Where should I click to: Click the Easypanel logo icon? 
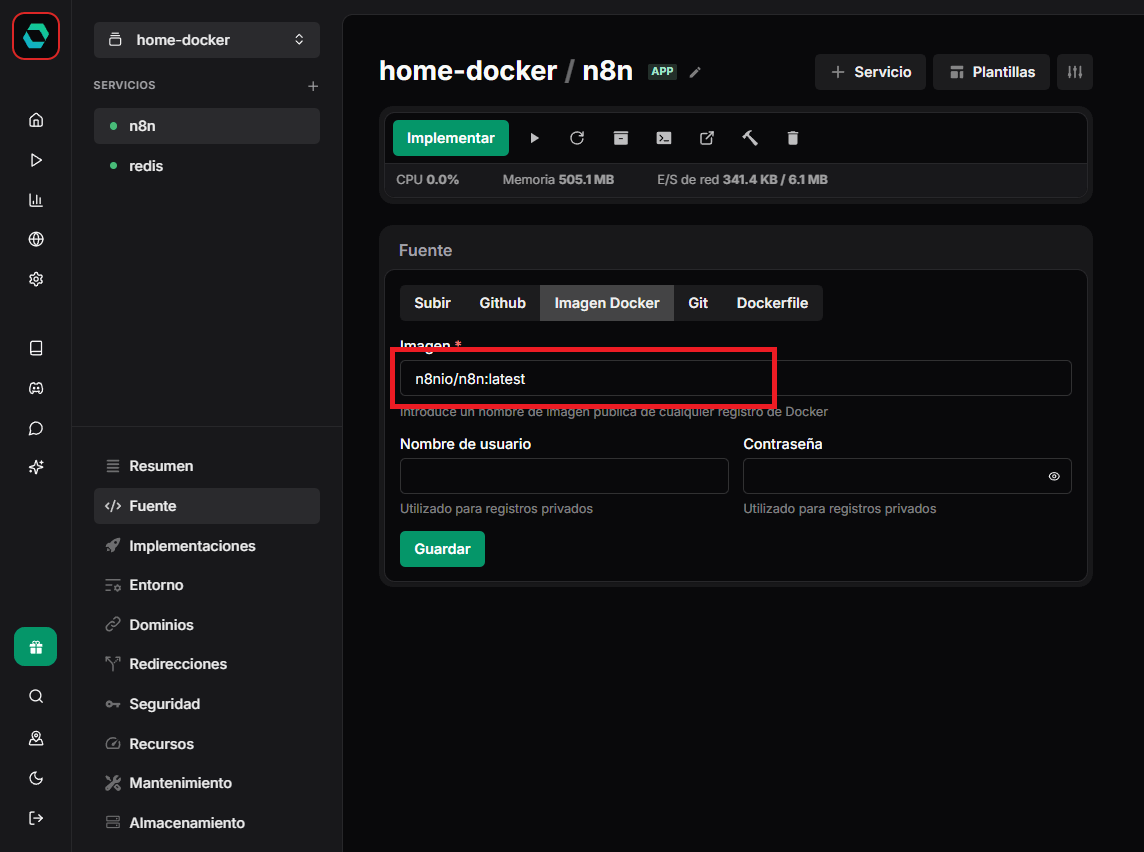36,36
